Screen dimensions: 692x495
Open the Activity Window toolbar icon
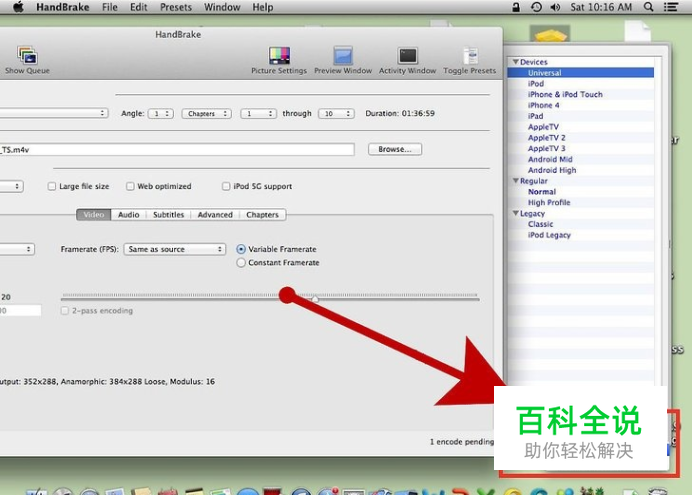407,60
